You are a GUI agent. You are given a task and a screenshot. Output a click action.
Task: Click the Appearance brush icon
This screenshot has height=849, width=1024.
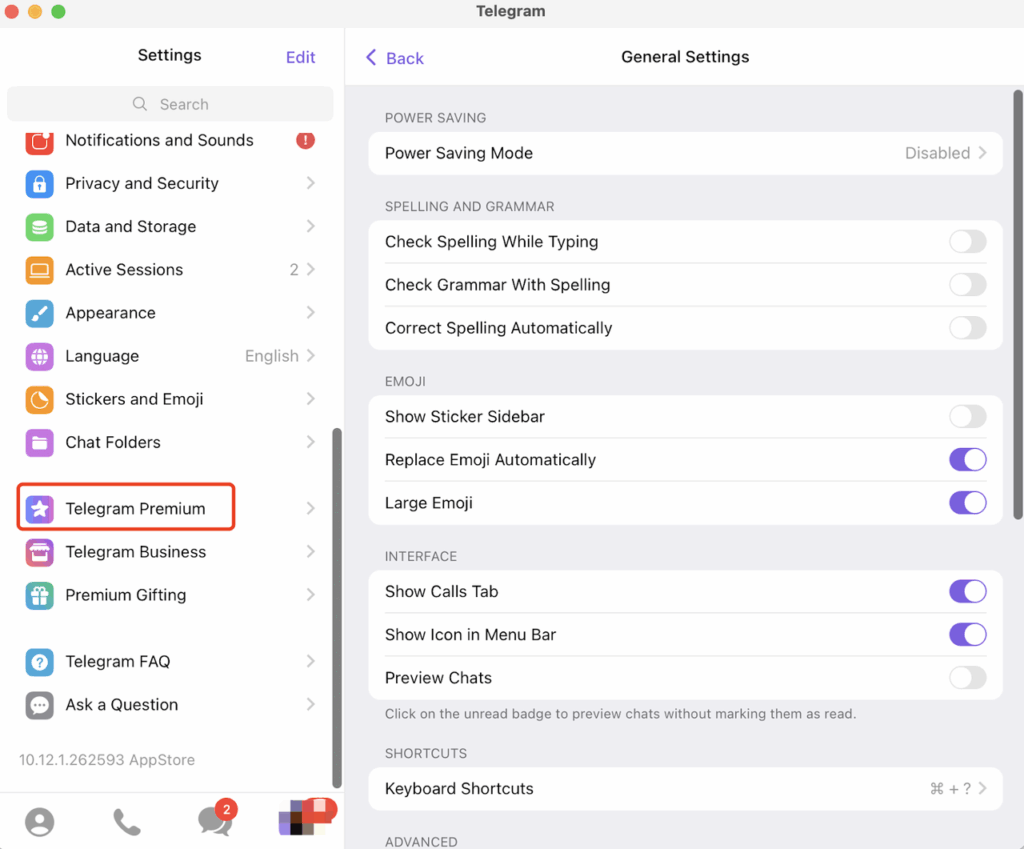39,313
